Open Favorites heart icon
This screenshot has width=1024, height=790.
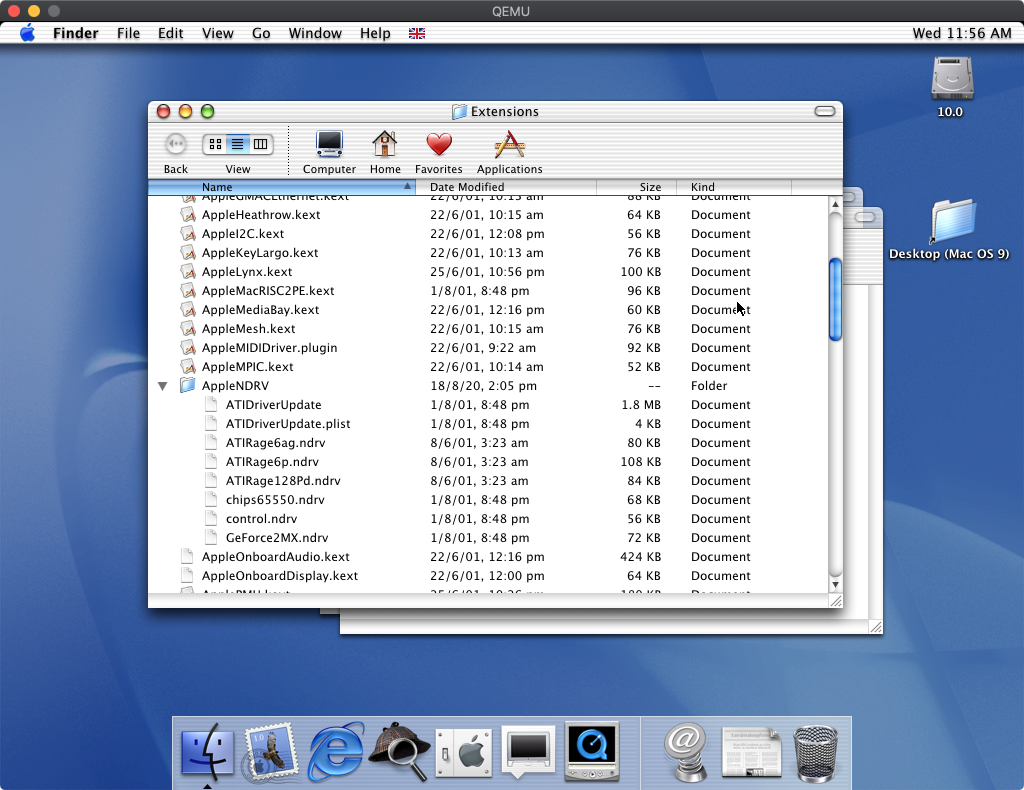click(x=439, y=144)
